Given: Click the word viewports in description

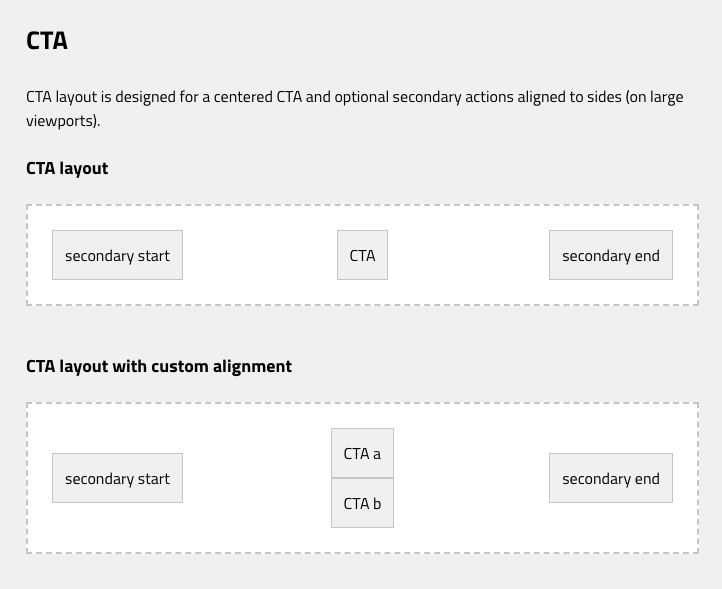Looking at the screenshot, I should 63,121.
